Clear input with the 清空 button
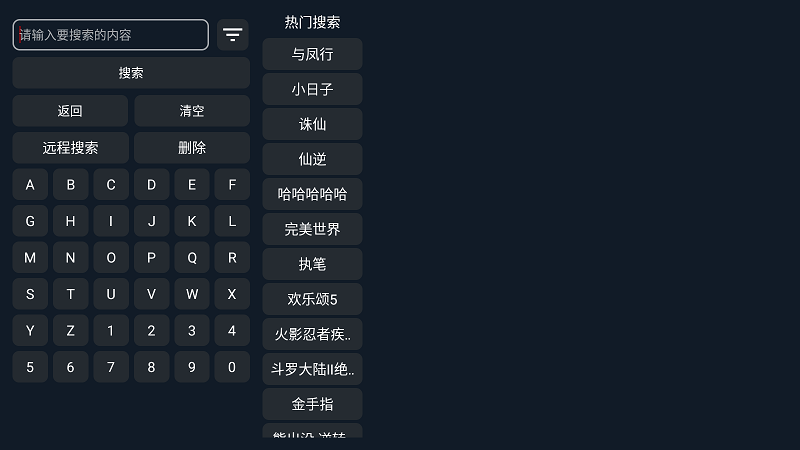Image resolution: width=800 pixels, height=450 pixels. click(x=192, y=111)
